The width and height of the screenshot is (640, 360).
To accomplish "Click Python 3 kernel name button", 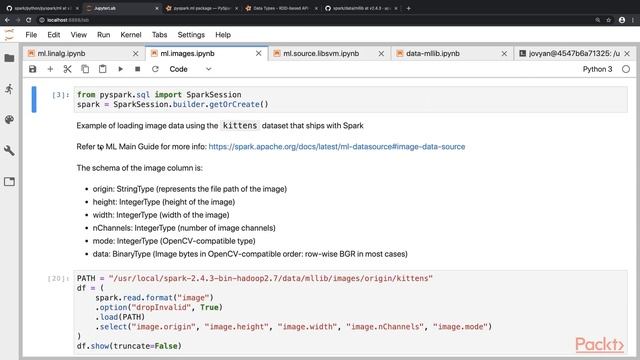I will 597,69.
